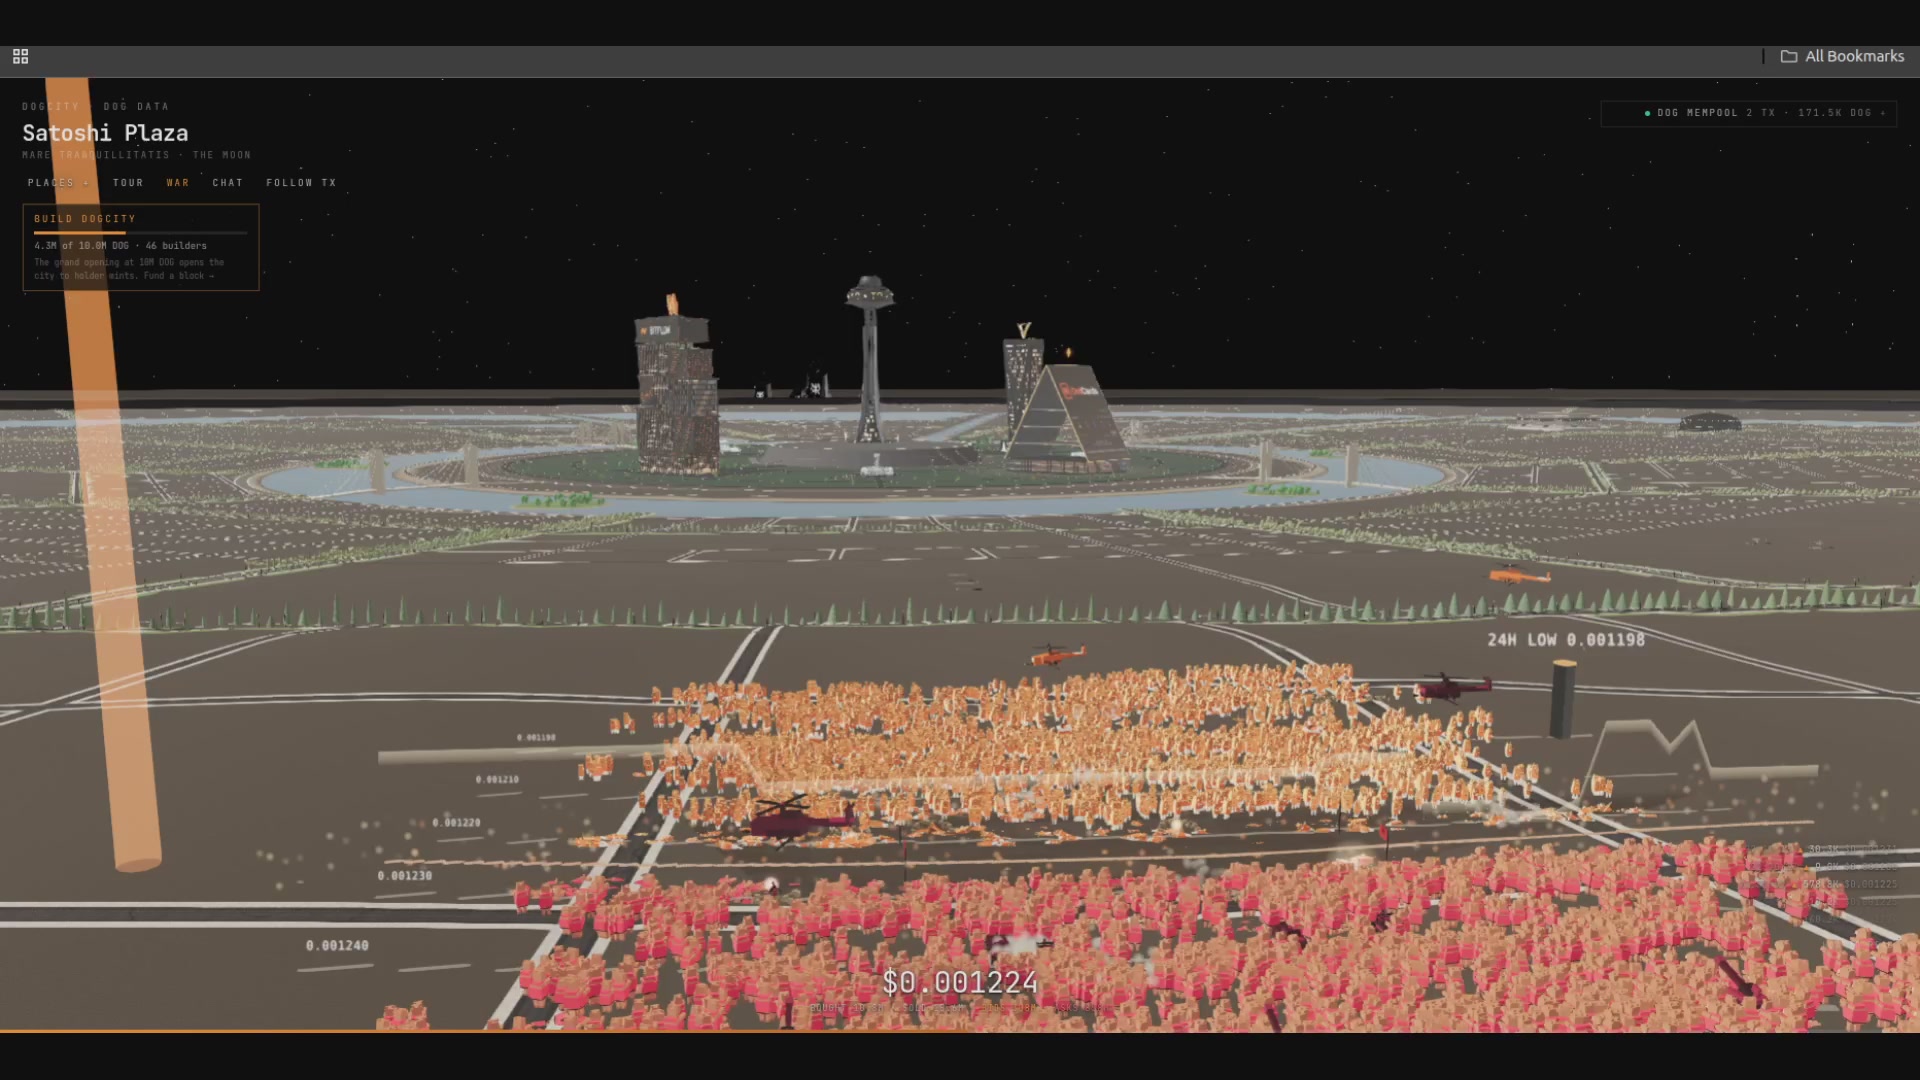Expand the DOG MEMPOOL panel
The image size is (1920, 1080).
pyautogui.click(x=1749, y=113)
